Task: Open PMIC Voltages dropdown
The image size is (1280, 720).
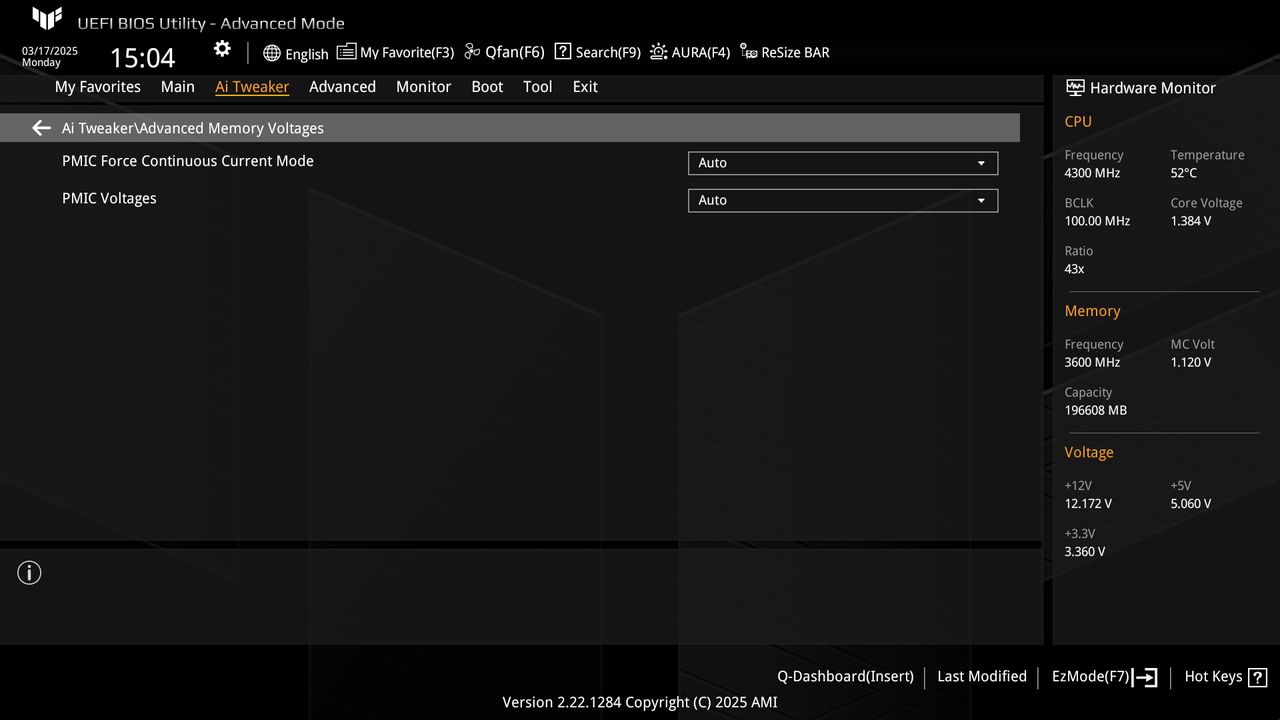Action: [x=843, y=200]
